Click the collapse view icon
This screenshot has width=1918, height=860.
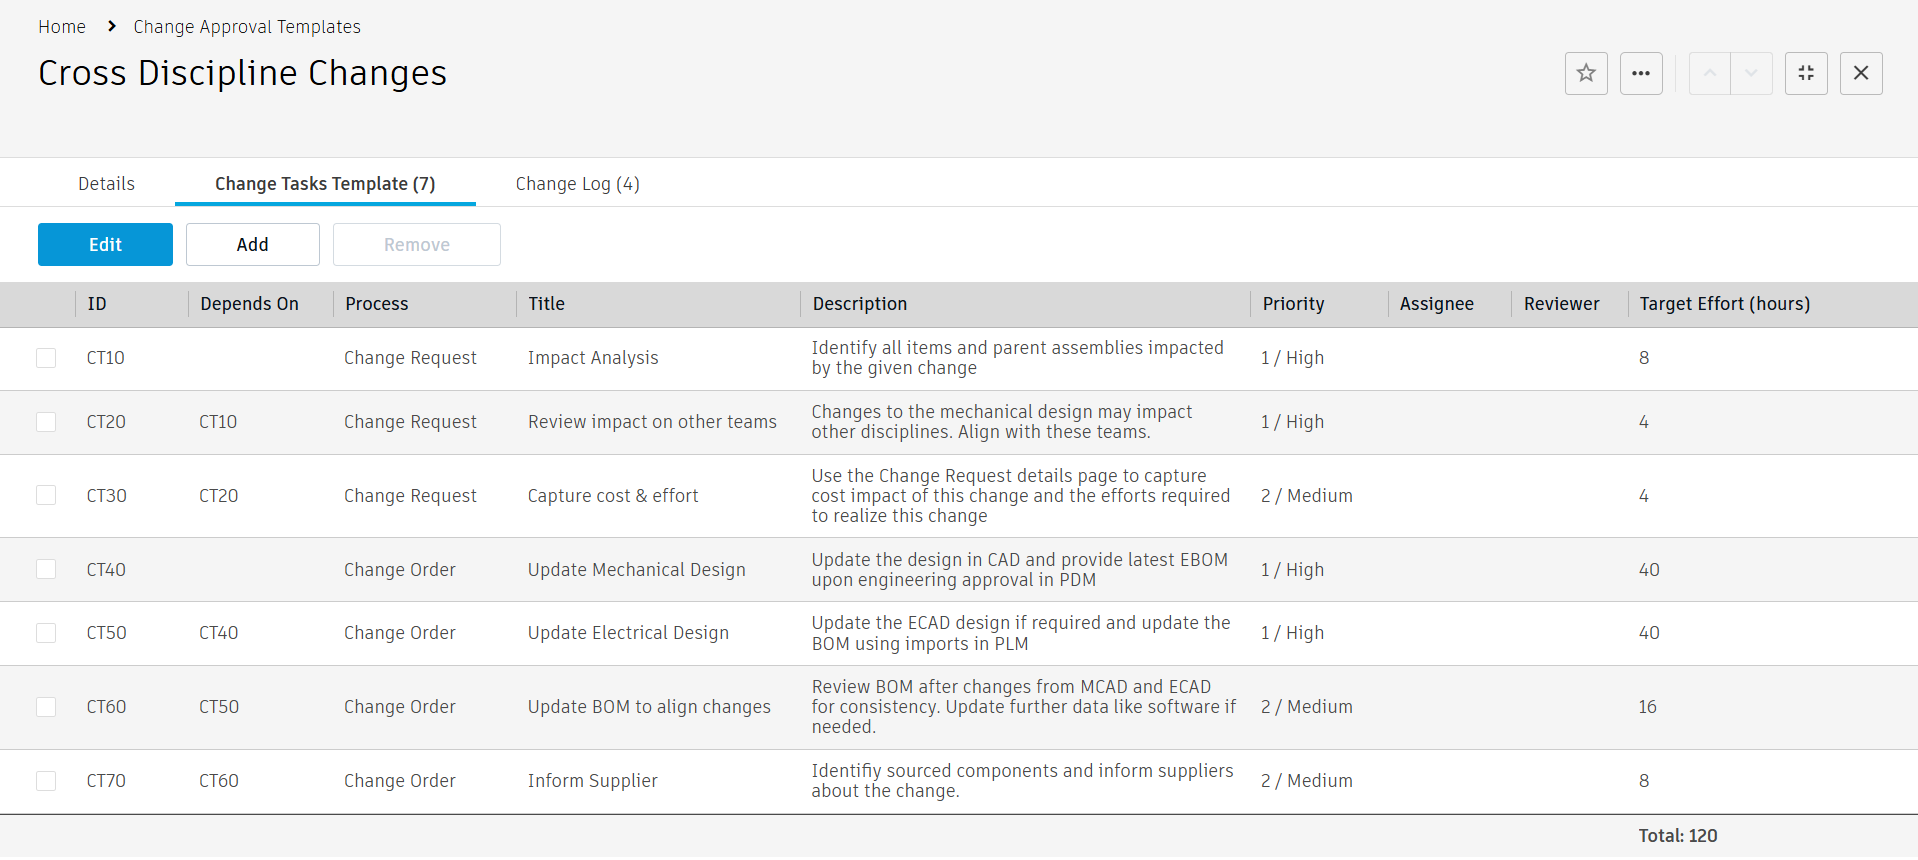1806,73
